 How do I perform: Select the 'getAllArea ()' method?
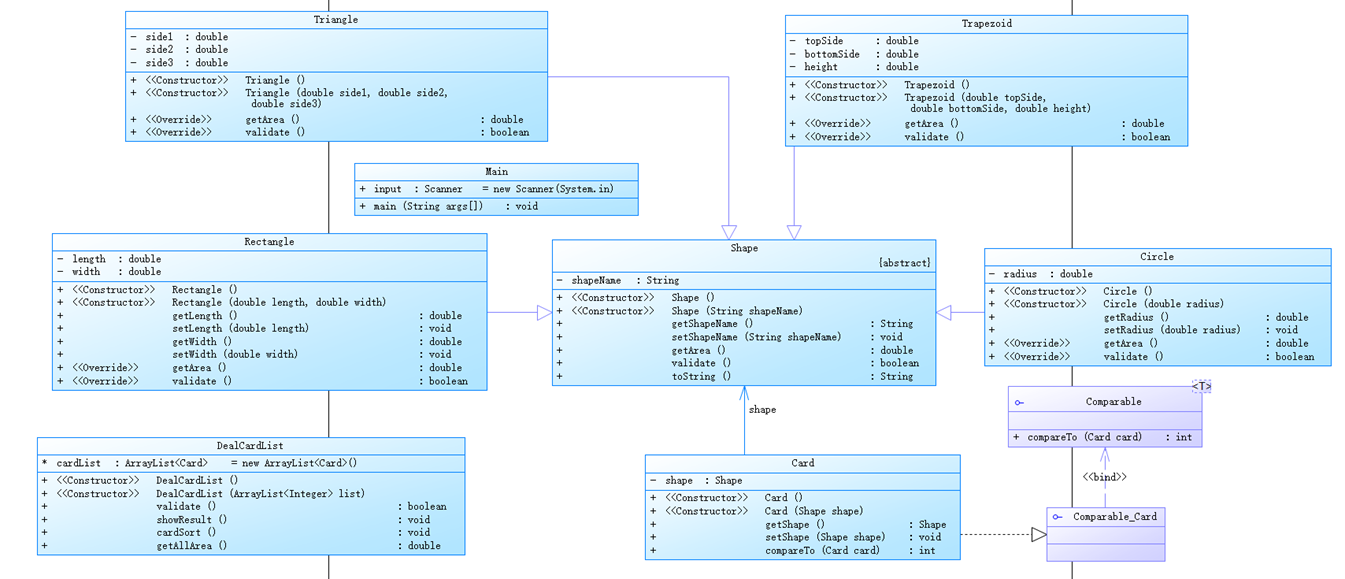(241, 546)
